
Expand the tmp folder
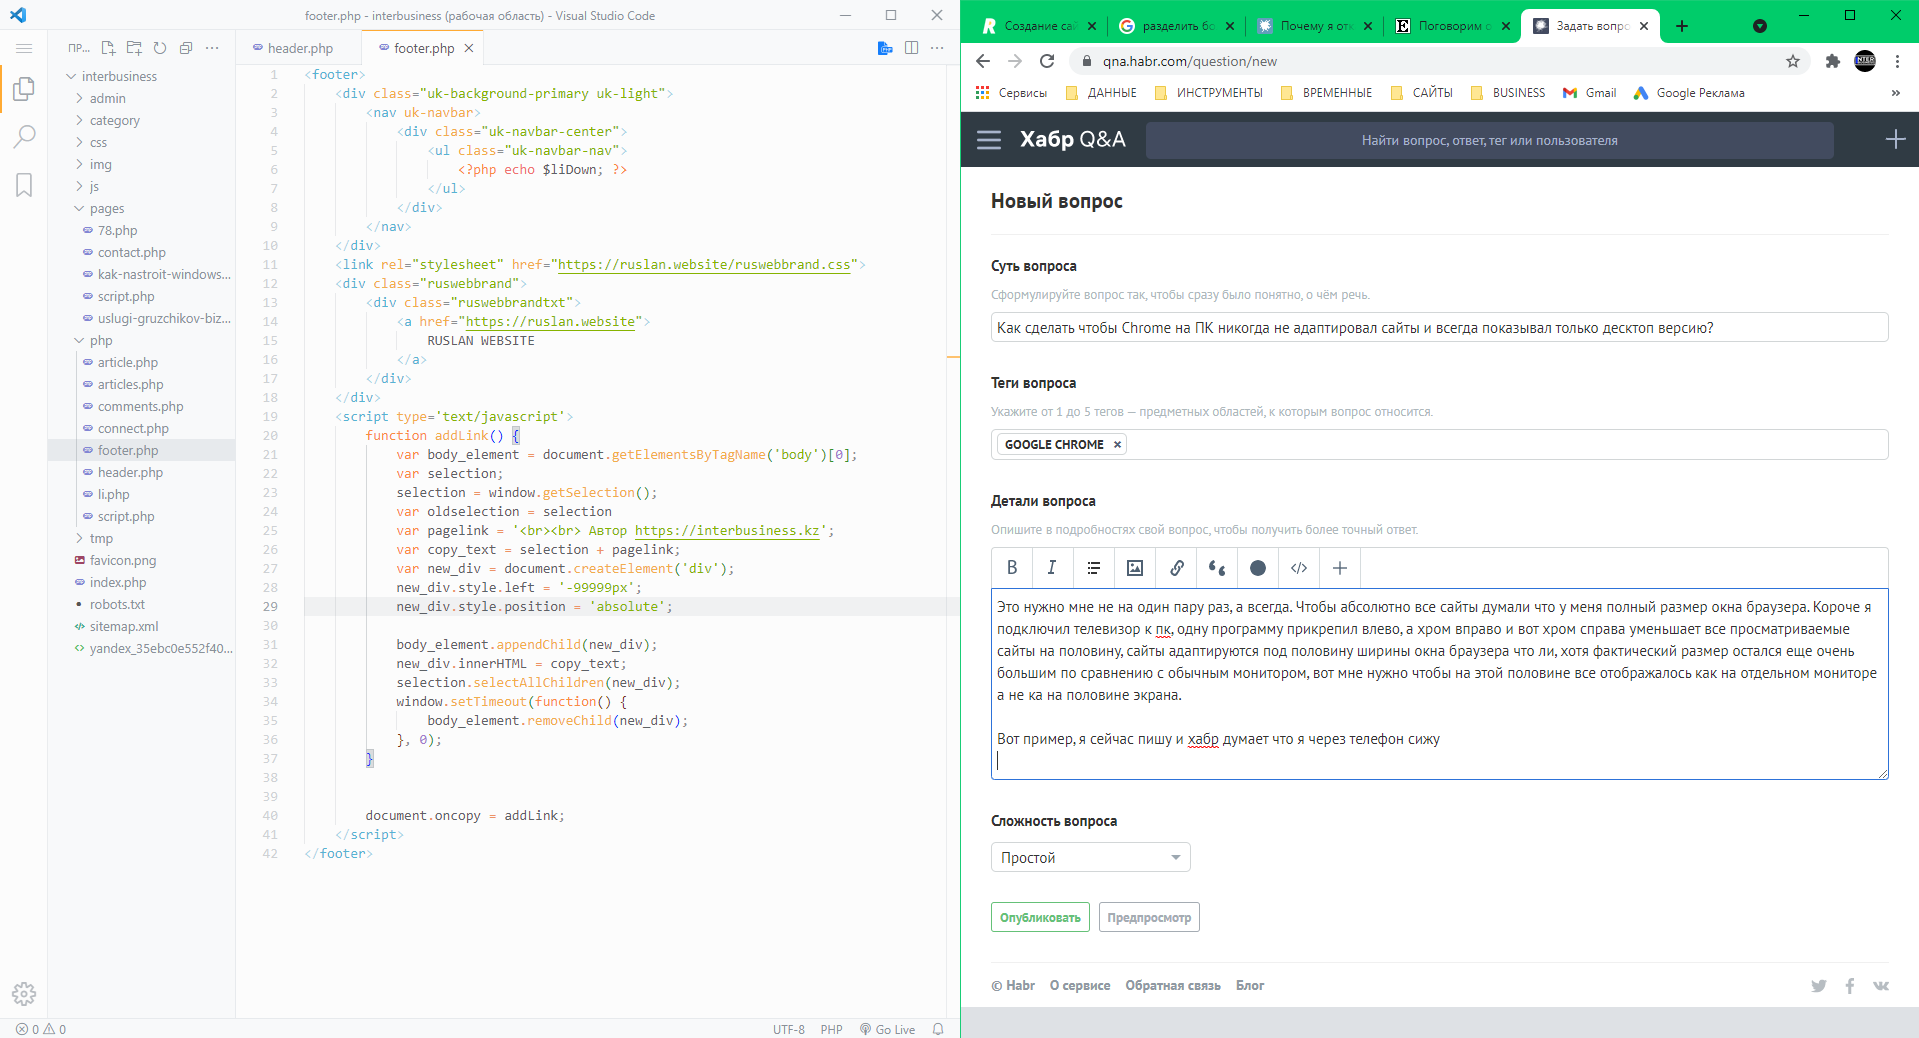coord(101,538)
